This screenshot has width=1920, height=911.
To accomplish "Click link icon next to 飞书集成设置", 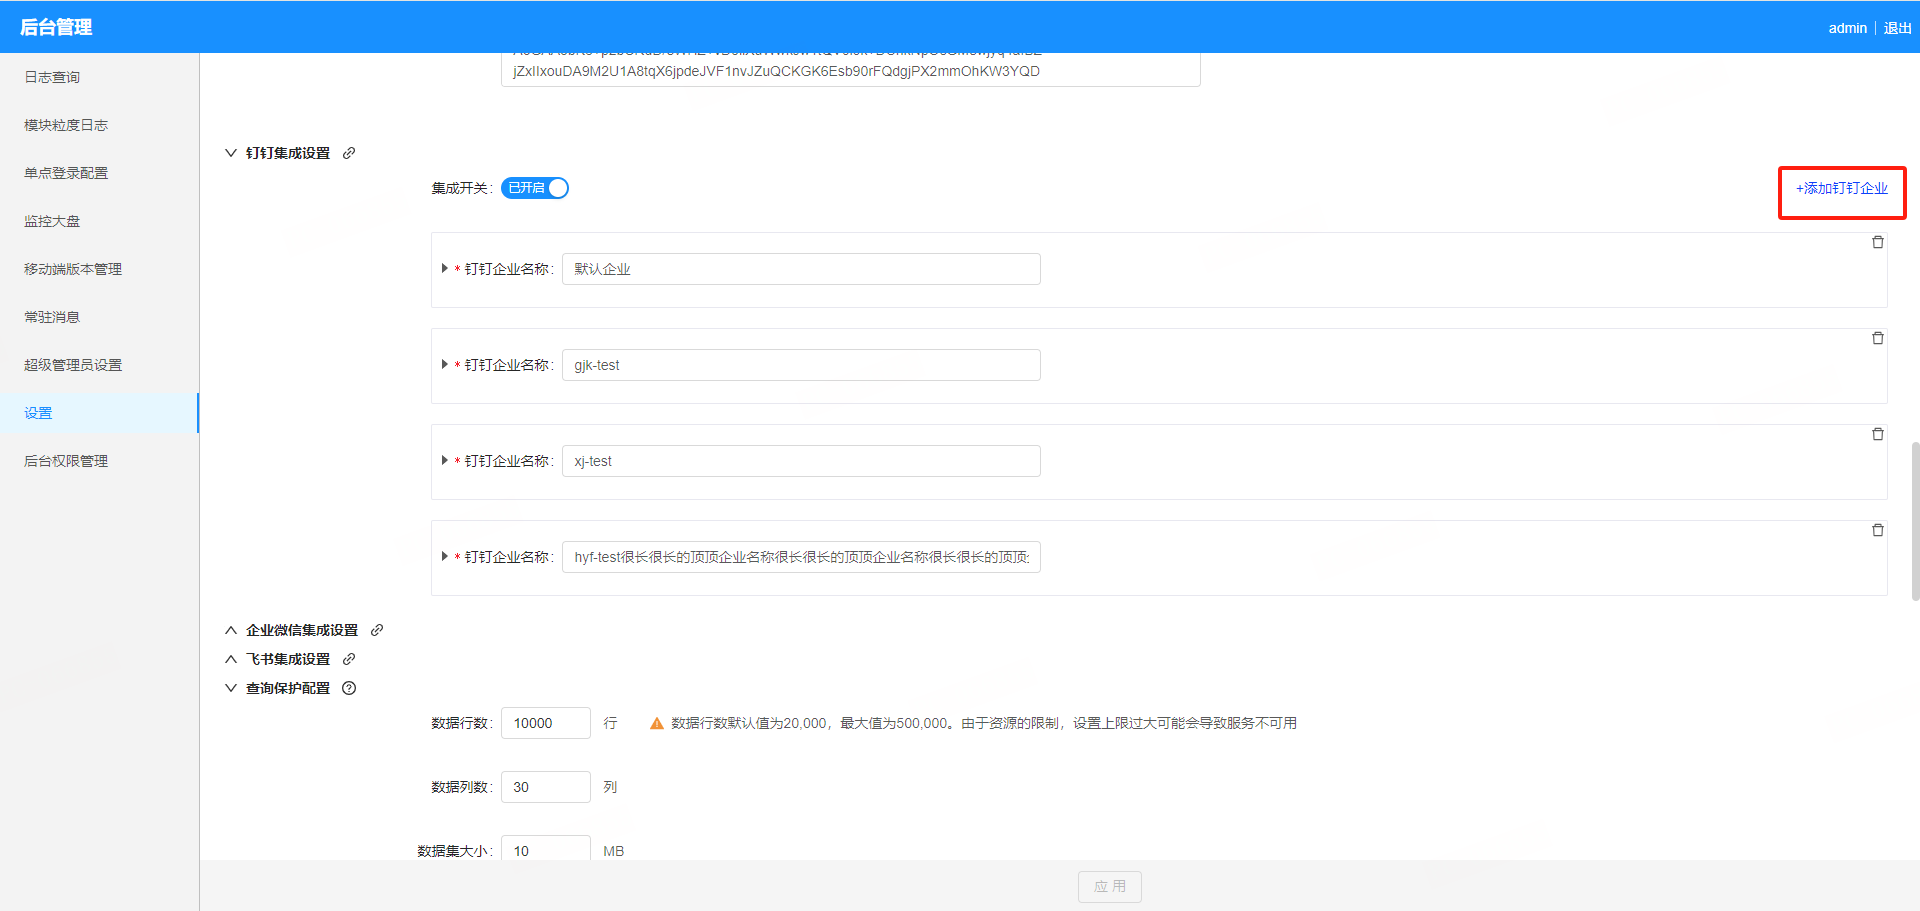I will pyautogui.click(x=349, y=659).
